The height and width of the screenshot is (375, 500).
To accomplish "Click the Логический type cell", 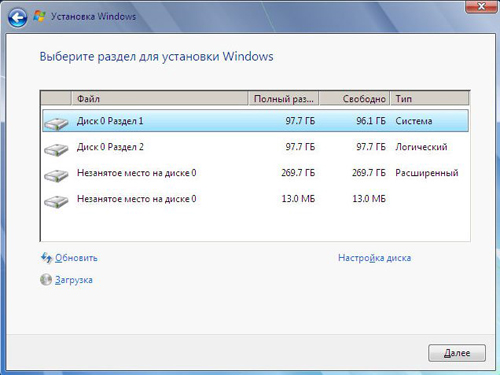I will (421, 147).
